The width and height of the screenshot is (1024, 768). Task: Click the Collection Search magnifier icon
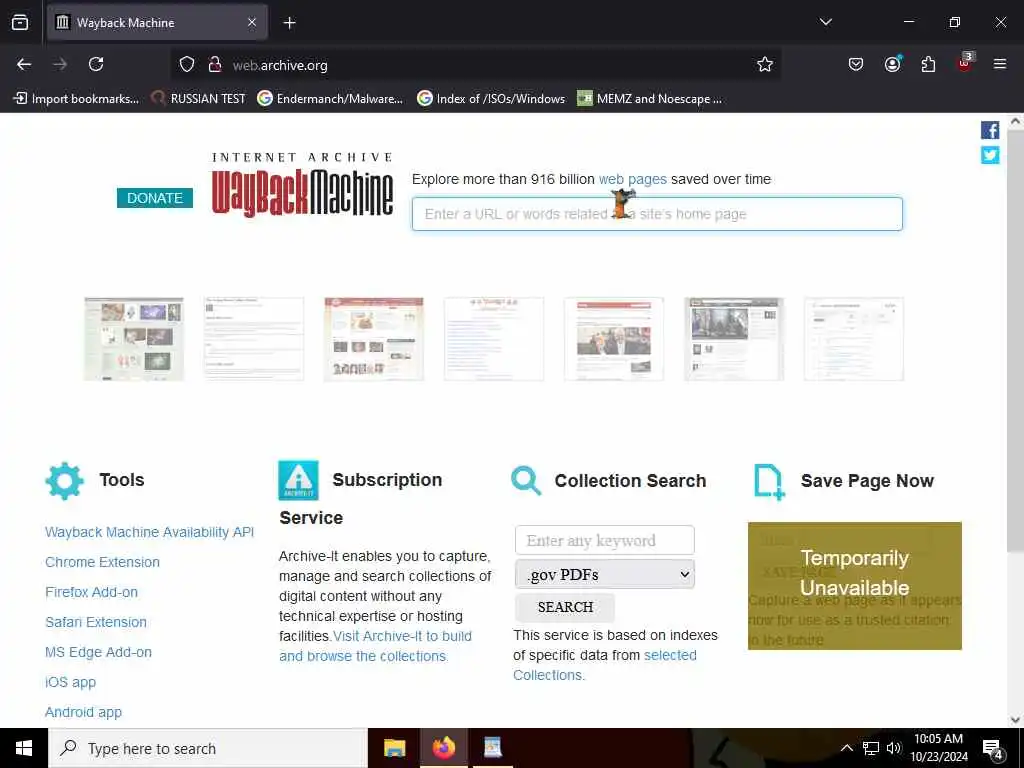526,481
